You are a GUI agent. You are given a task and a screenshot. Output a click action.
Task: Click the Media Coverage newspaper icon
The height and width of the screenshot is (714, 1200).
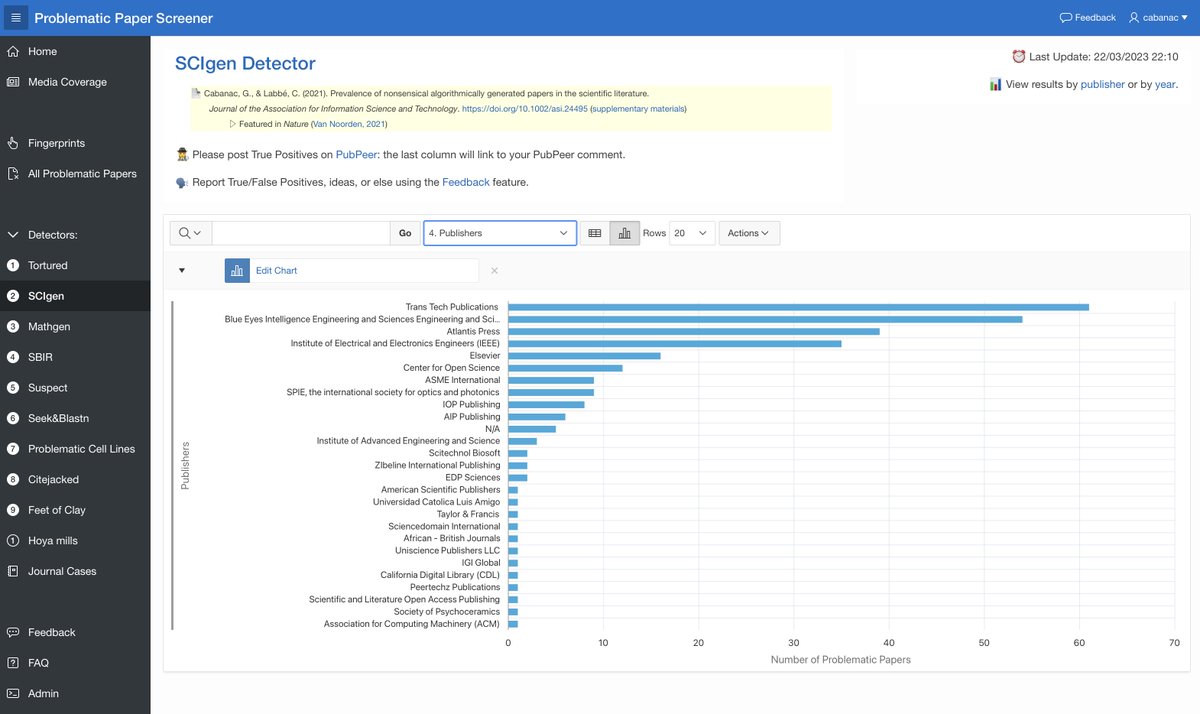click(13, 82)
